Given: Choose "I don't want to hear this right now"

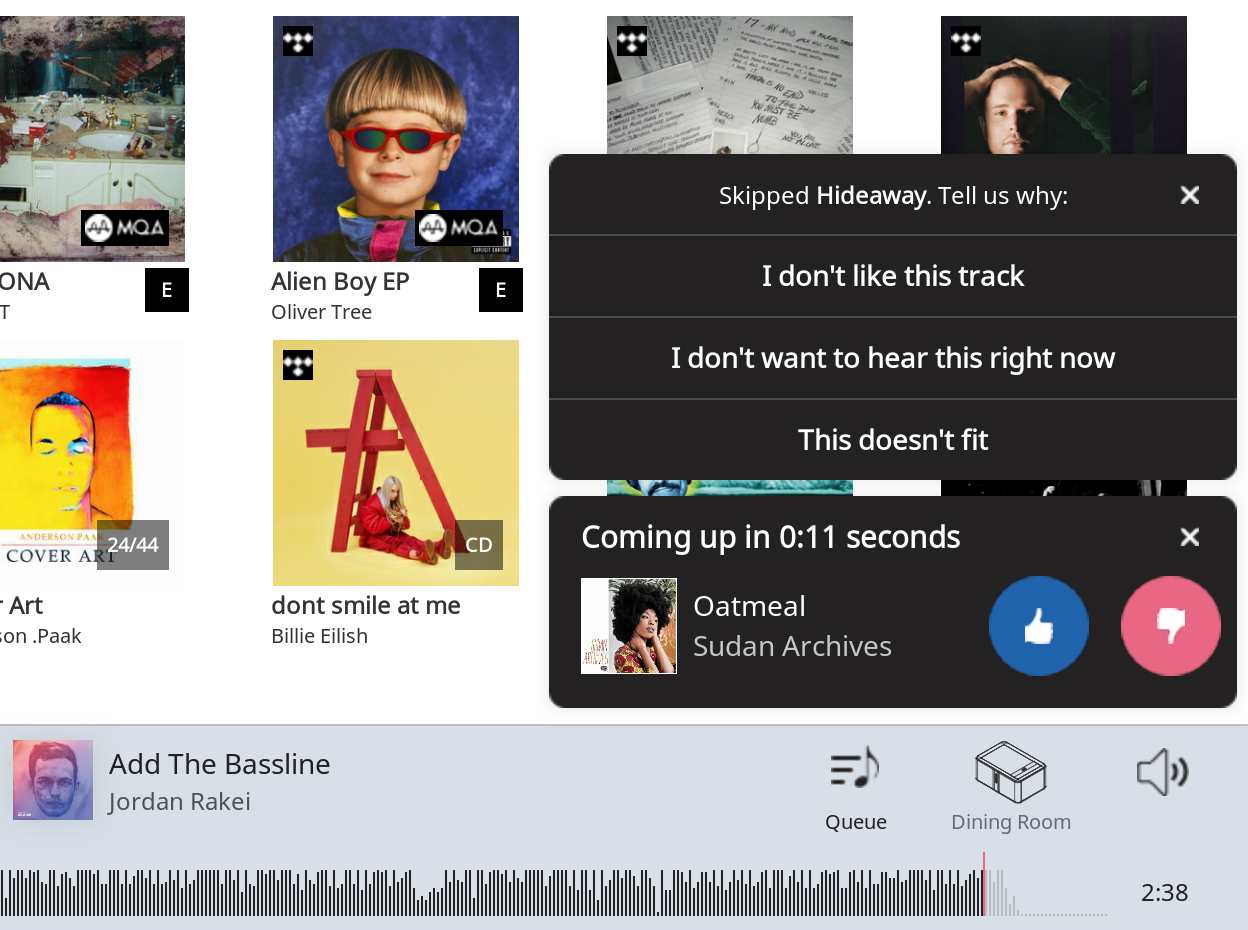Looking at the screenshot, I should tap(893, 358).
